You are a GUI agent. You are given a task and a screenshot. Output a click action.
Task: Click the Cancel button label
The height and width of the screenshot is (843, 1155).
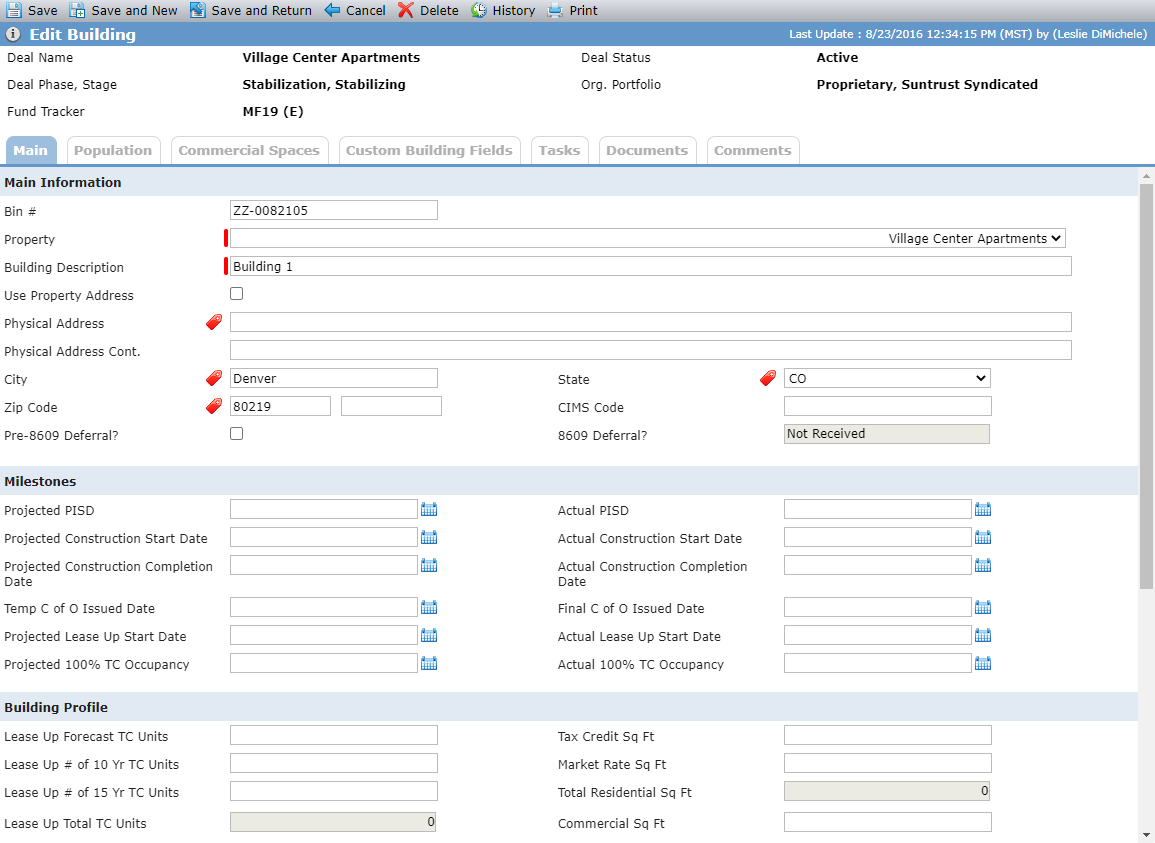point(365,10)
